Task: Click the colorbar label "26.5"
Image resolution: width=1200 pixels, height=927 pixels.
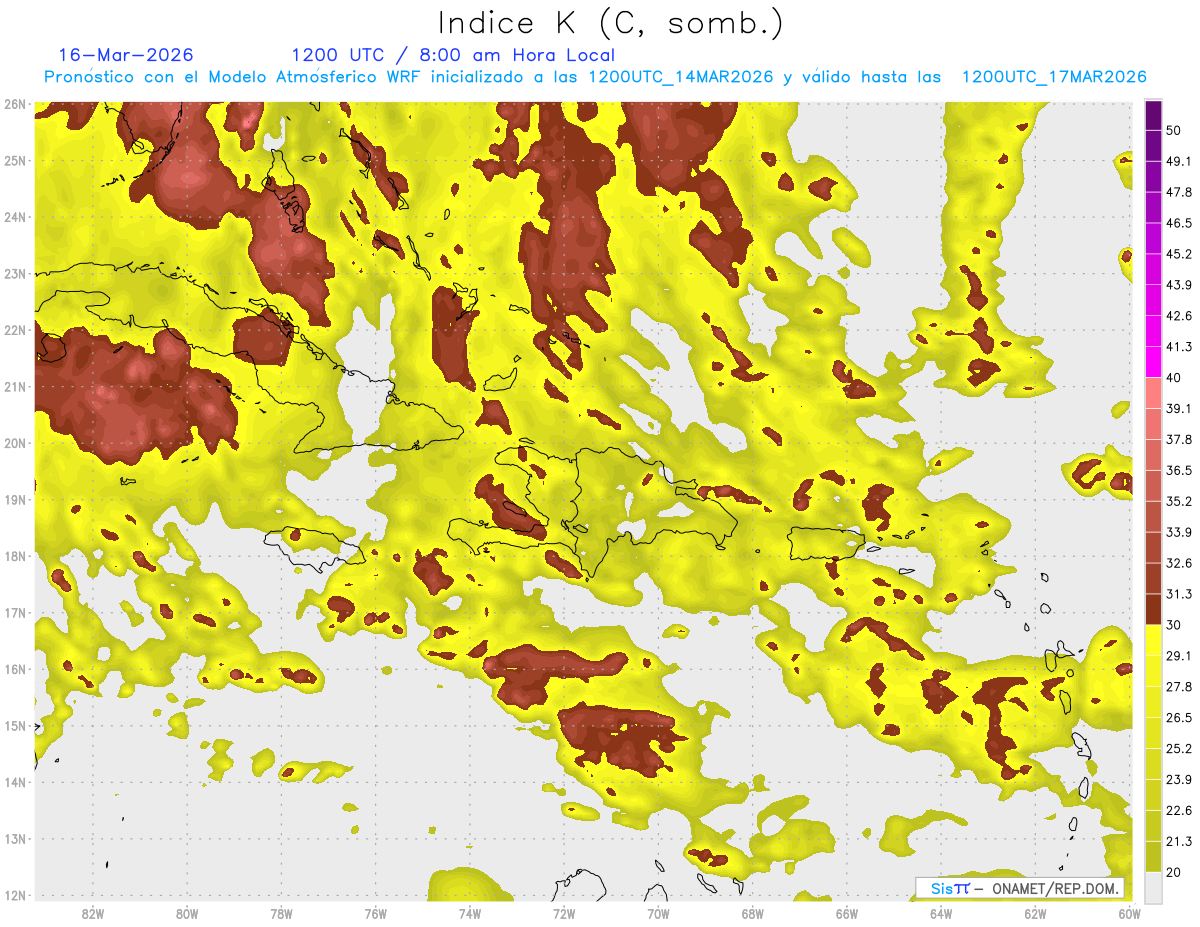Action: click(x=1179, y=717)
